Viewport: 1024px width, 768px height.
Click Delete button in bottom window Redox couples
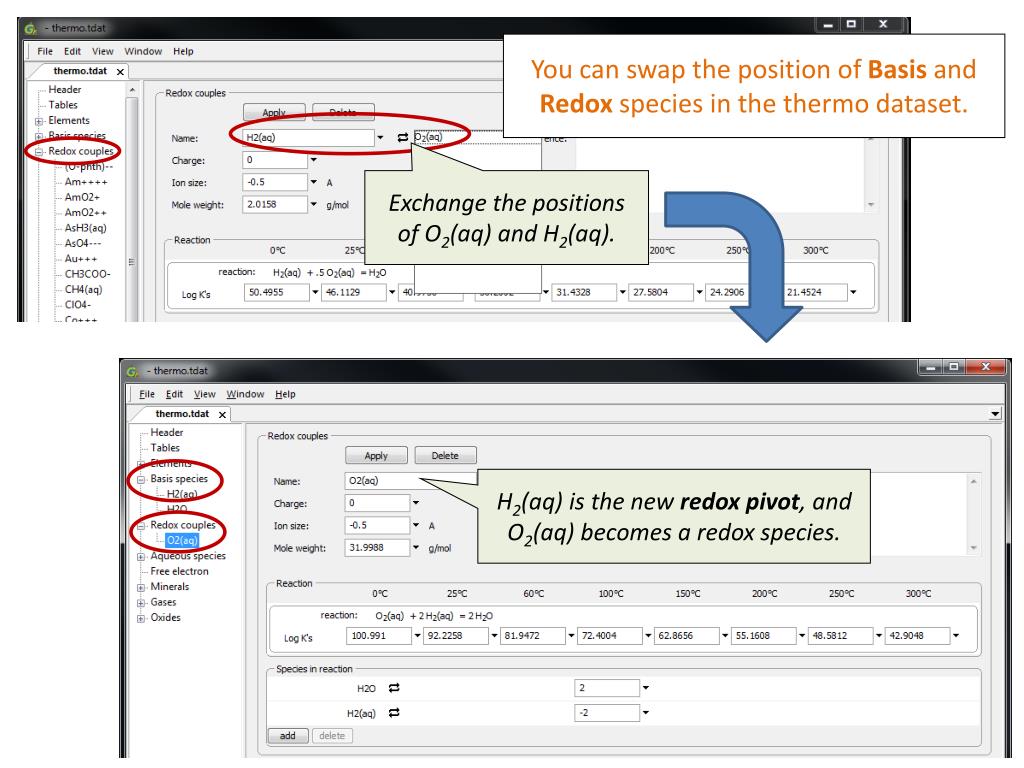click(445, 455)
